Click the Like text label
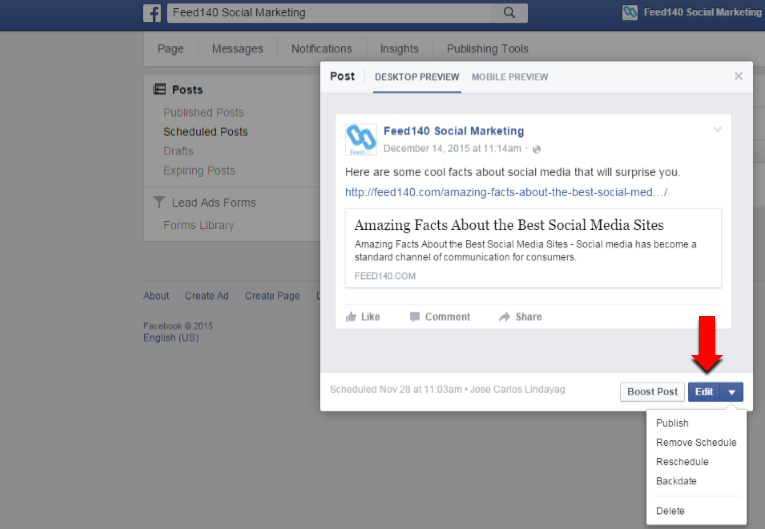Screen dimensions: 765x529 (x=370, y=317)
